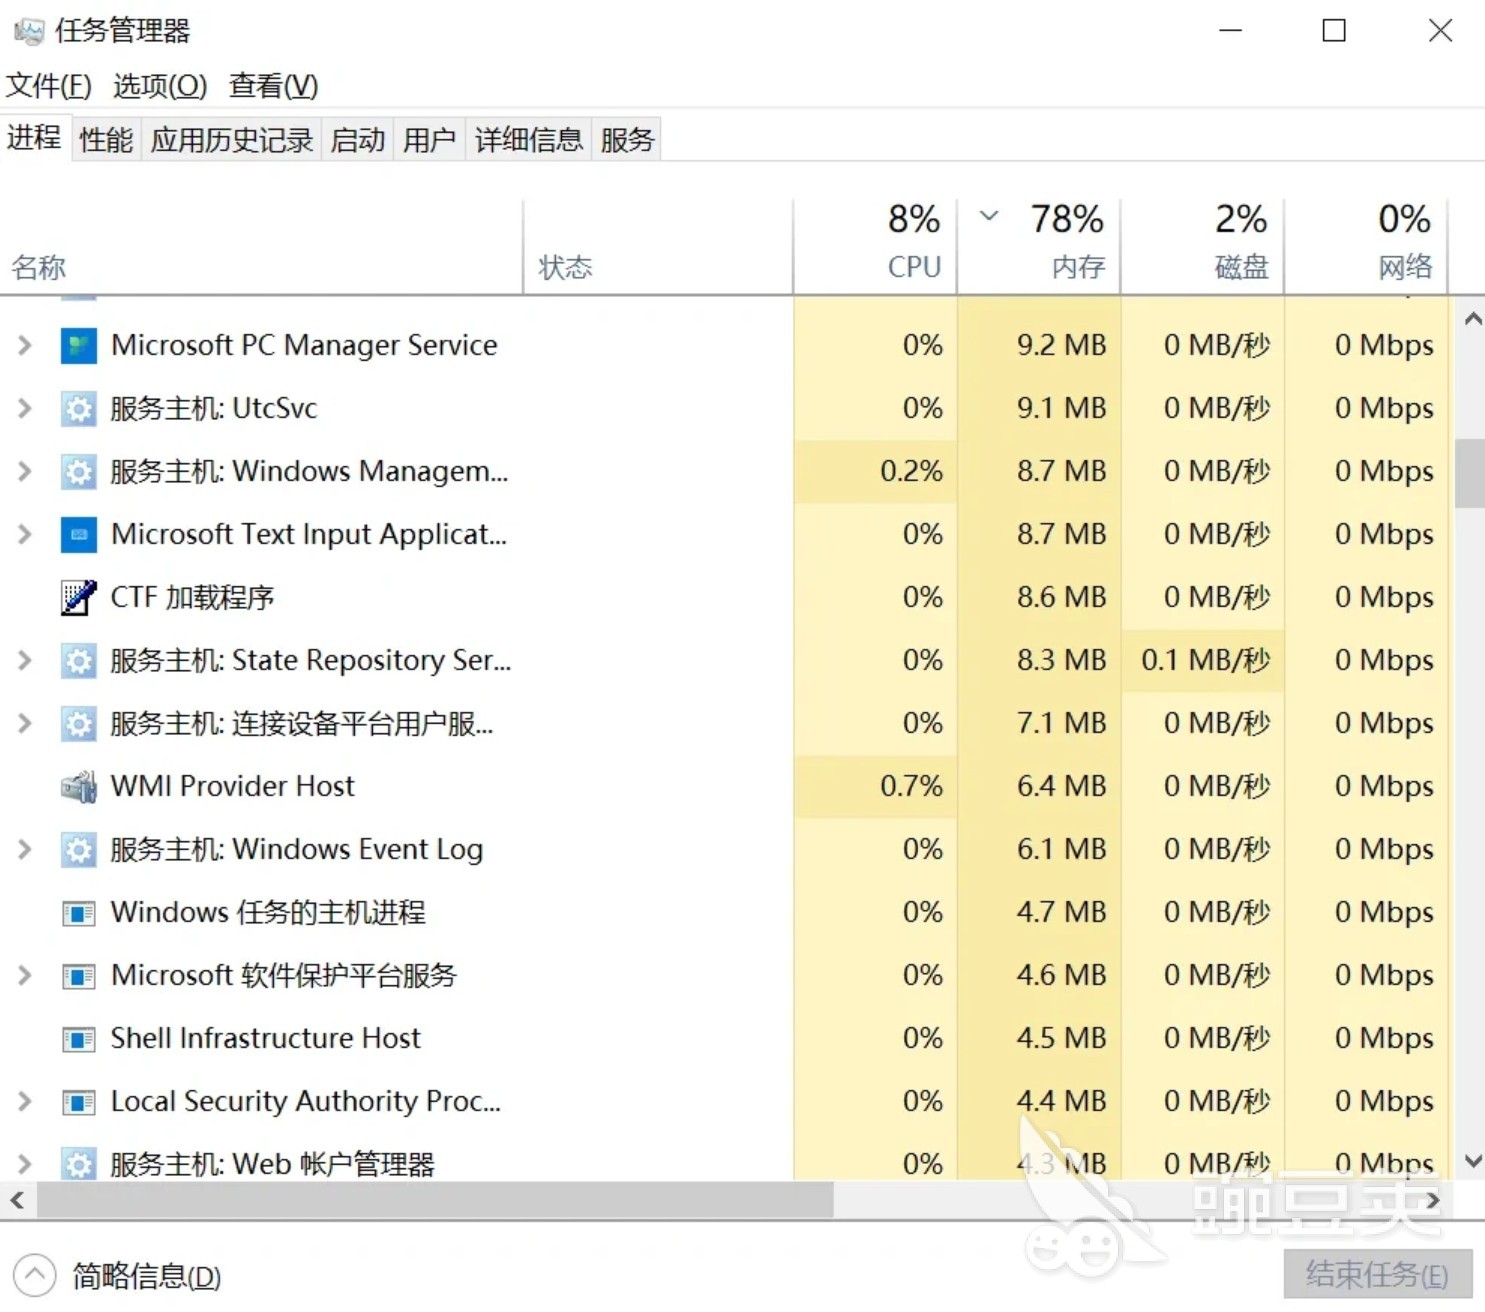Open the 选项(O) menu
This screenshot has width=1485, height=1312.
160,86
